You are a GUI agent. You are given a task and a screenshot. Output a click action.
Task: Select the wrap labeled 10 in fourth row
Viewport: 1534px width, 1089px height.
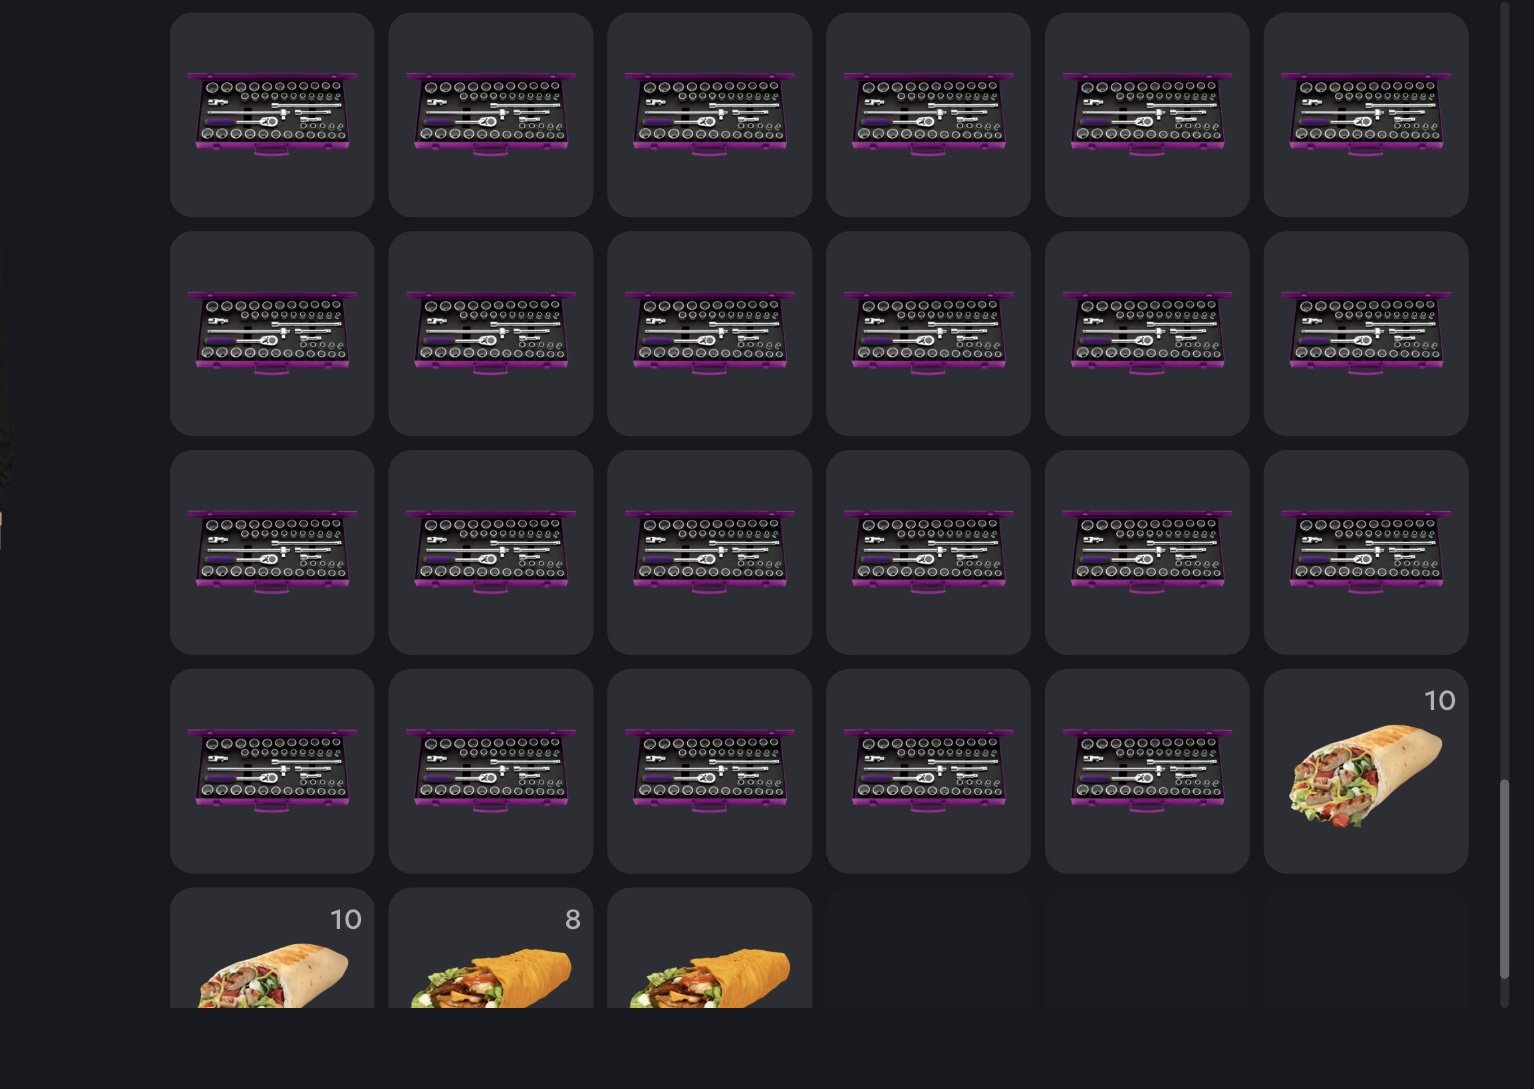coord(1366,771)
